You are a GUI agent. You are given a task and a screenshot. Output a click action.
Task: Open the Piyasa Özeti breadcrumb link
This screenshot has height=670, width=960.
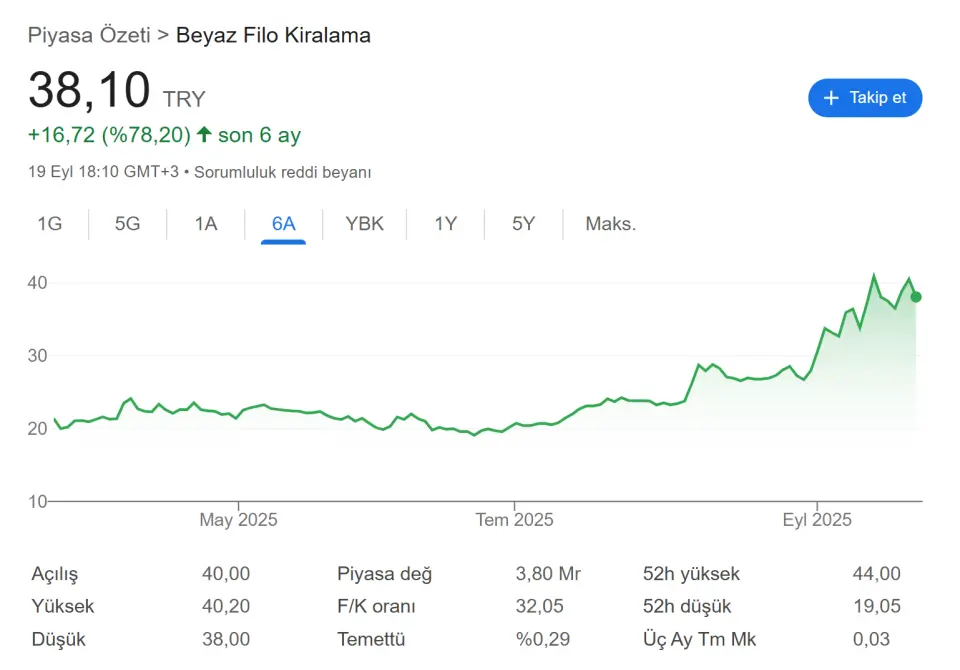(89, 35)
